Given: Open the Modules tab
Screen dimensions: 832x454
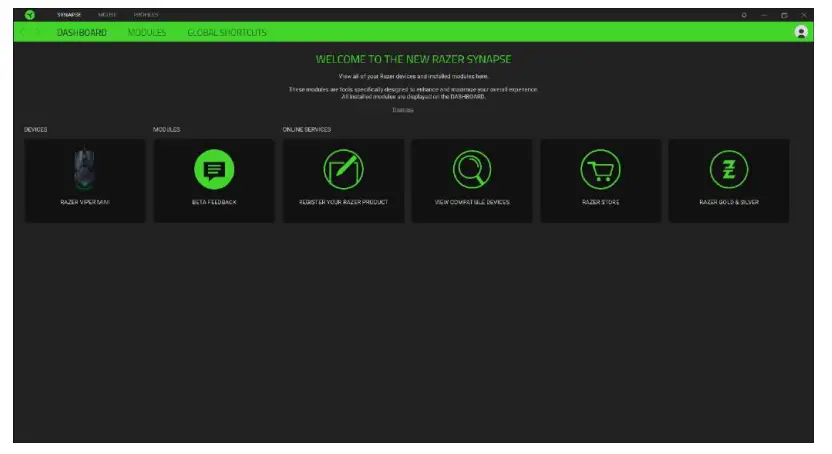Looking at the screenshot, I should click(146, 32).
